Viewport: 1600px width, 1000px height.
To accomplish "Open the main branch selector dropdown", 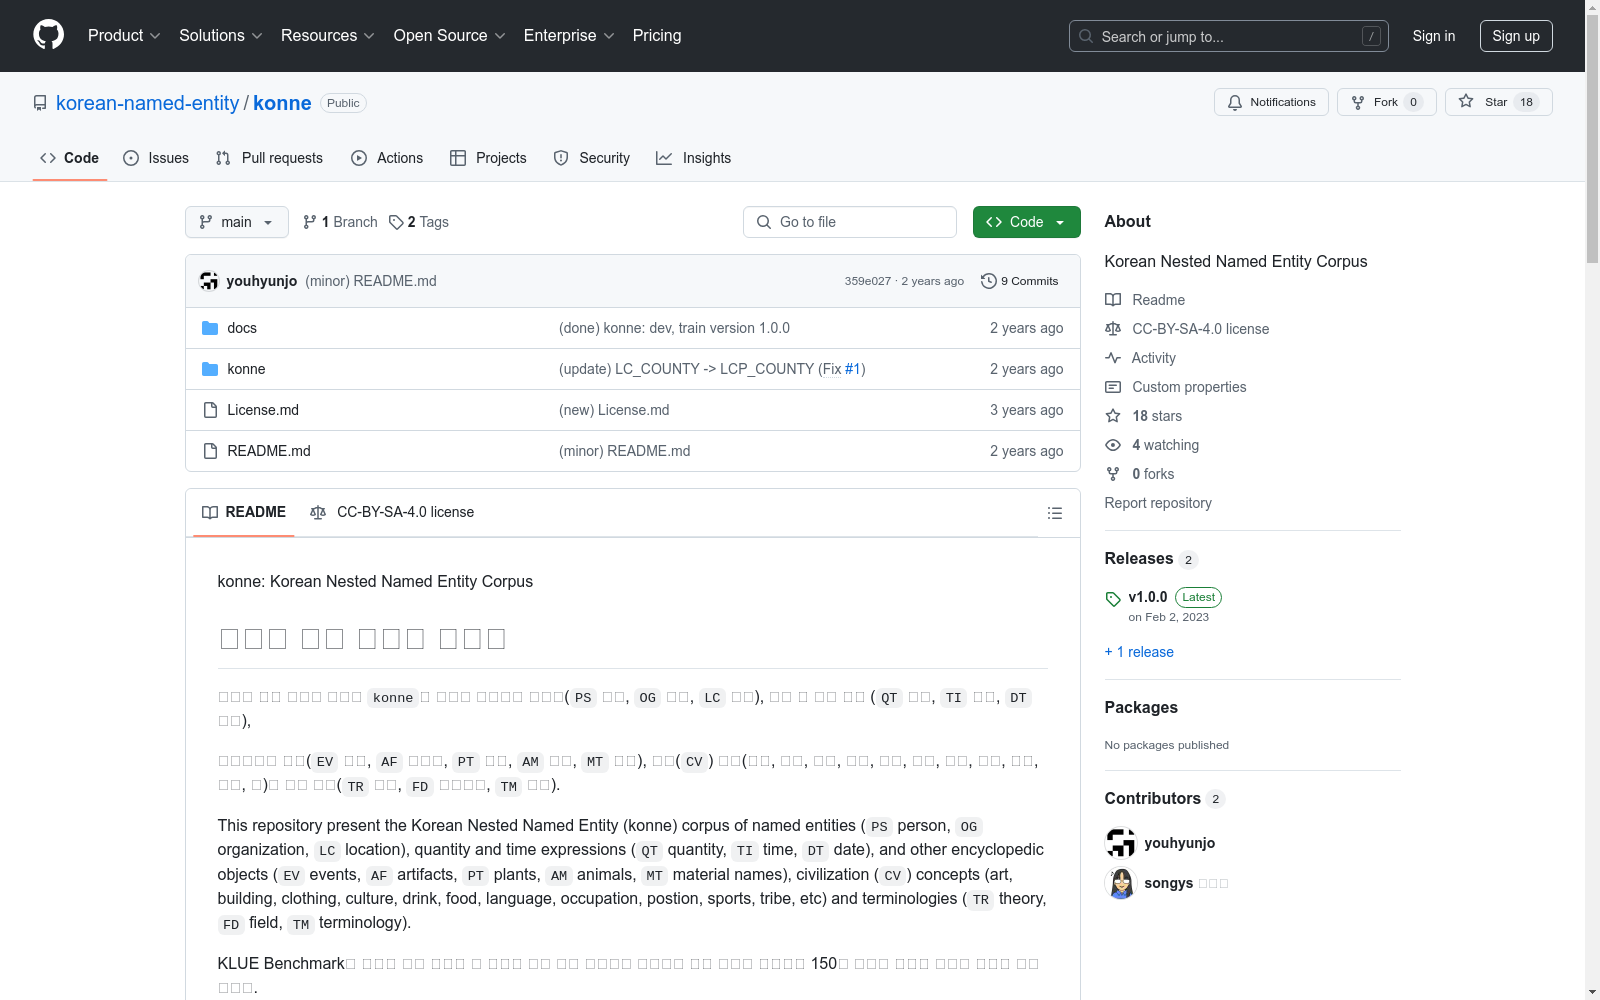I will [237, 222].
